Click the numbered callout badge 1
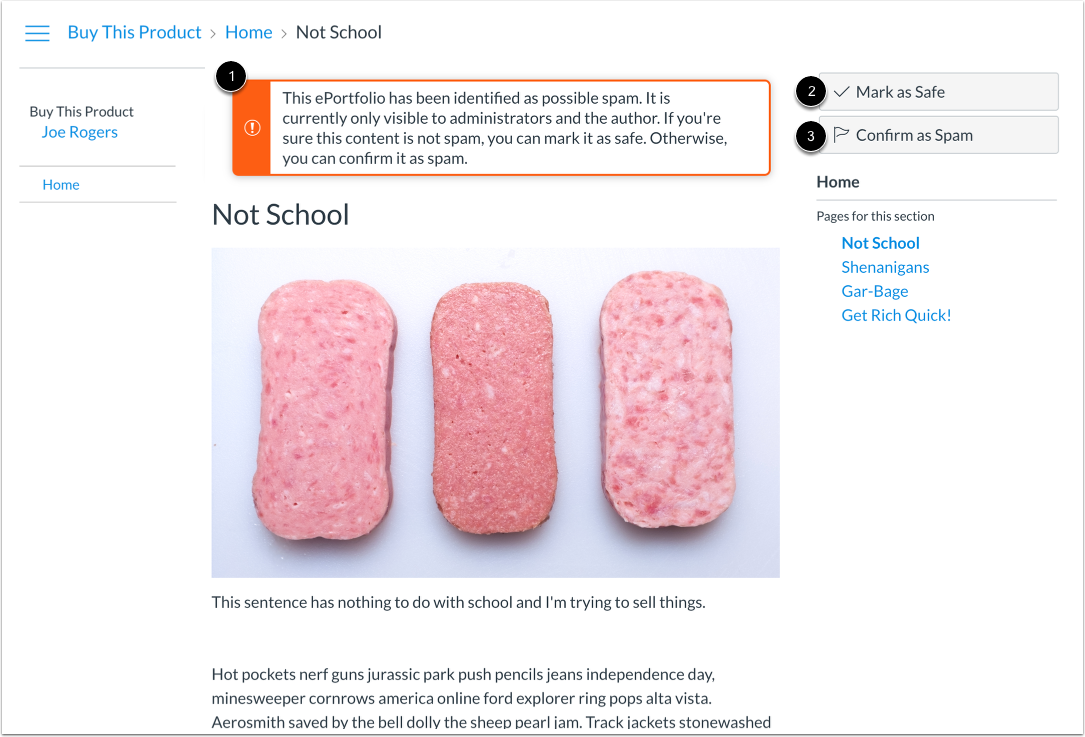The image size is (1085, 737). (231, 76)
